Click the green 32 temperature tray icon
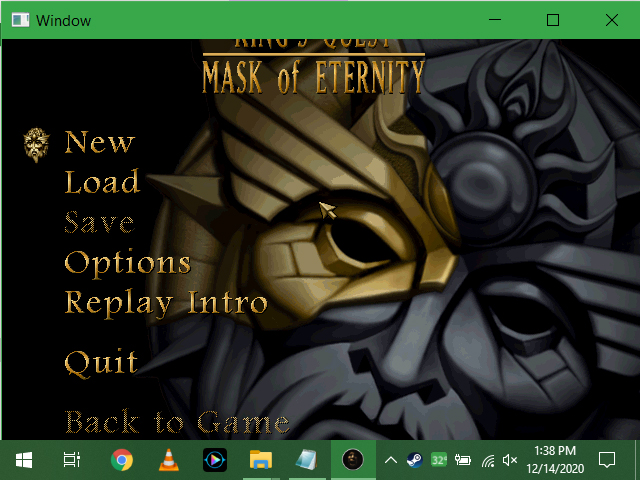This screenshot has width=640, height=480. point(439,460)
